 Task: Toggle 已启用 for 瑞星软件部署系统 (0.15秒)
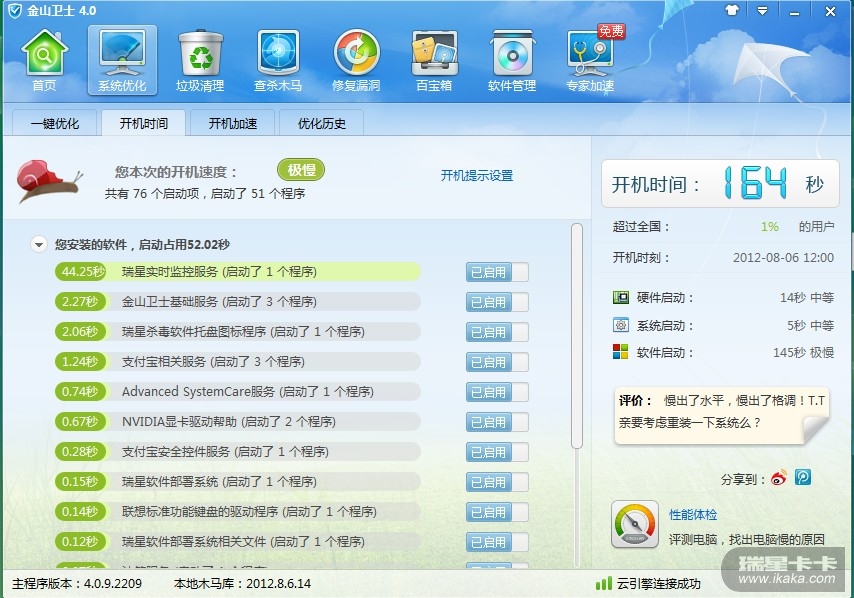tap(497, 481)
